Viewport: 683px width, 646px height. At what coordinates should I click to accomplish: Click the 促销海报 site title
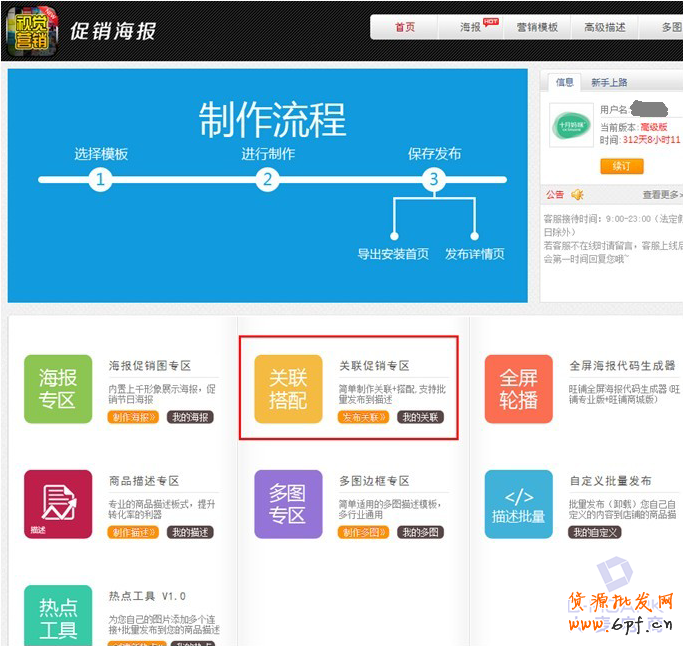click(113, 31)
